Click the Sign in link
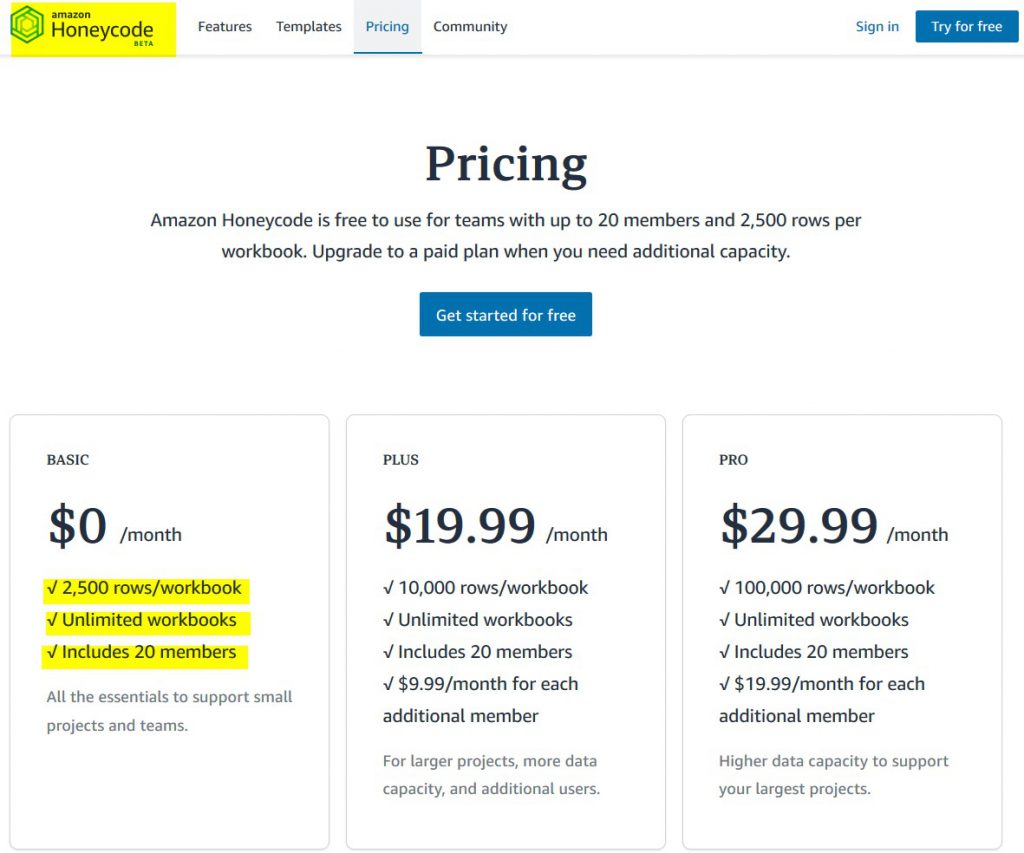The image size is (1024, 853). click(877, 27)
